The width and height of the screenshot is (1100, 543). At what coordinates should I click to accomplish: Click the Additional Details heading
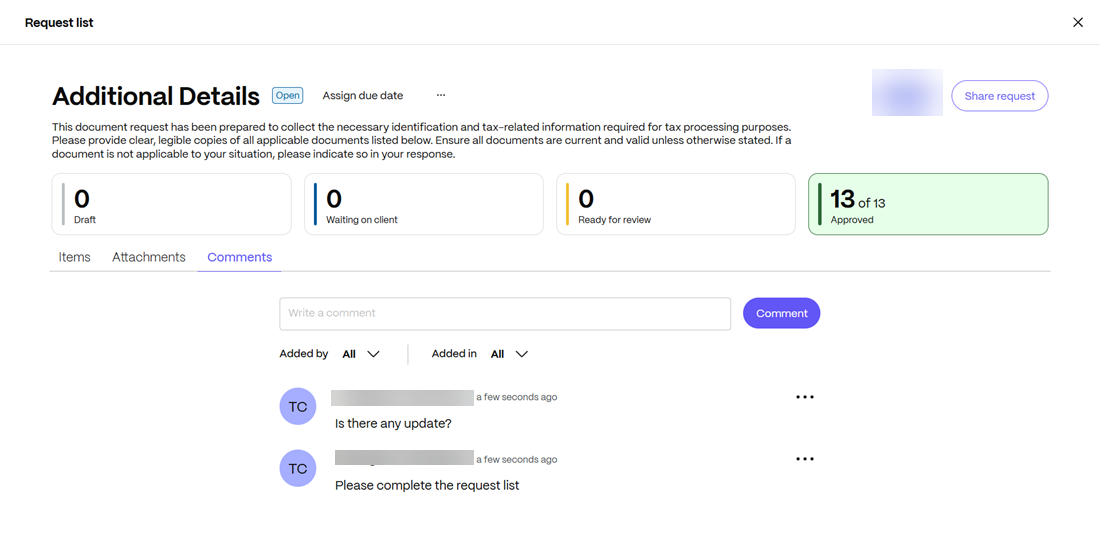[156, 96]
